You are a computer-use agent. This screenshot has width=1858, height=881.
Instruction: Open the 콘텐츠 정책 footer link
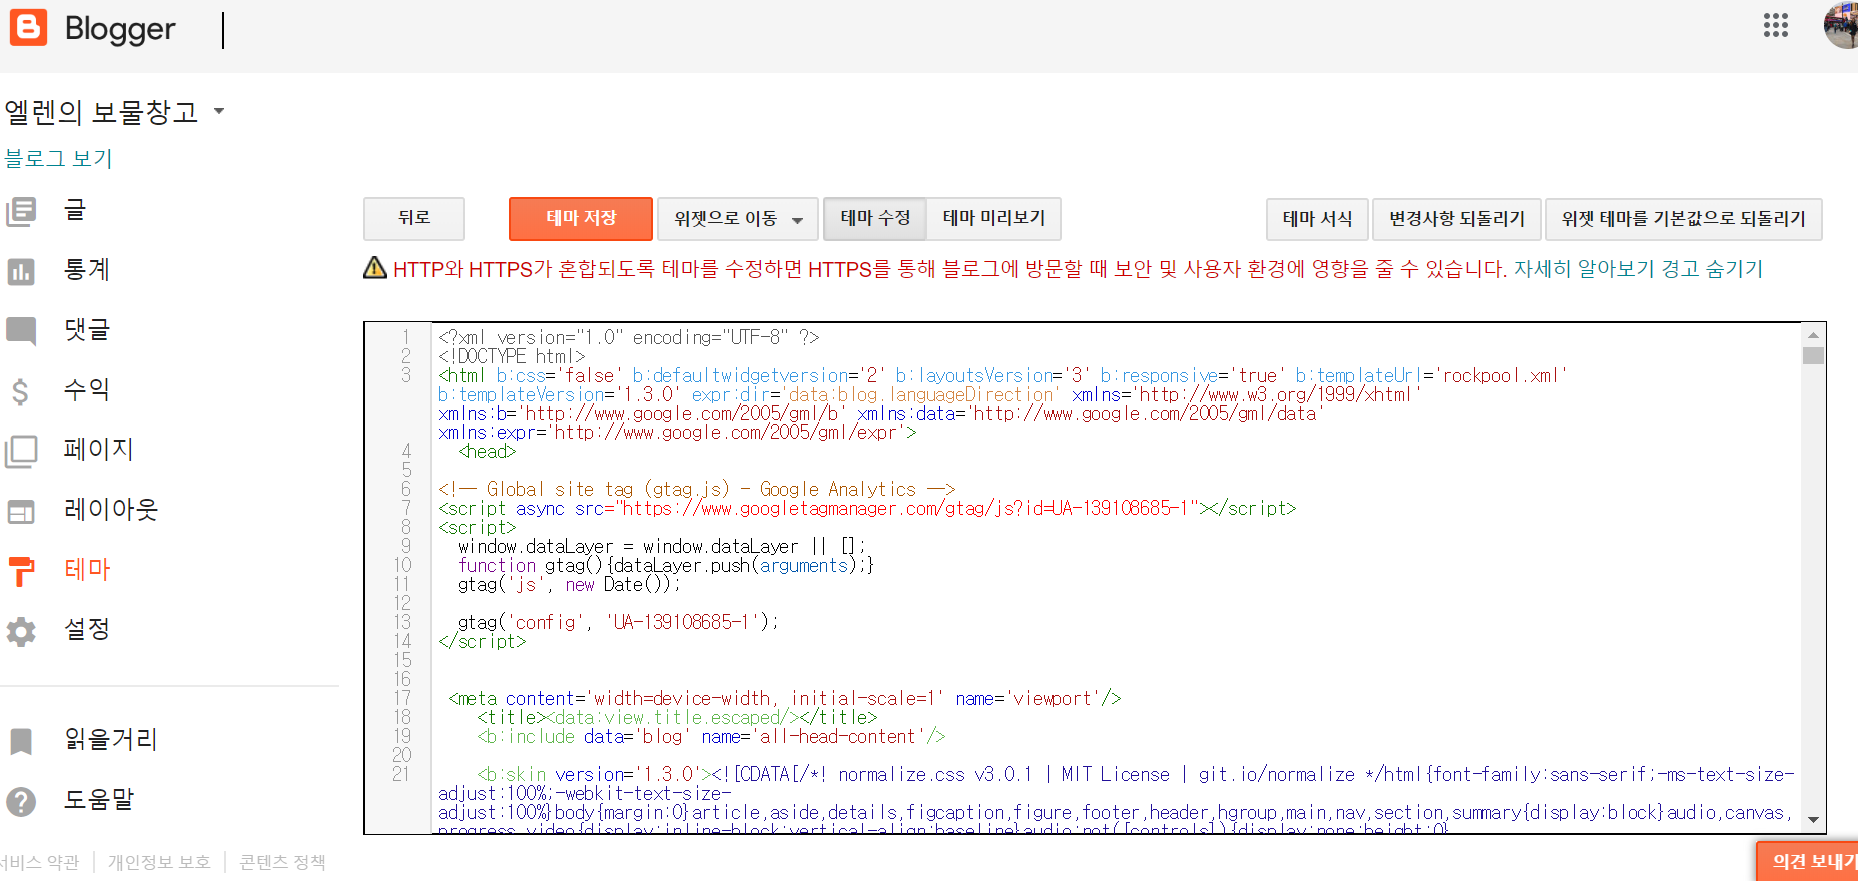tap(283, 862)
